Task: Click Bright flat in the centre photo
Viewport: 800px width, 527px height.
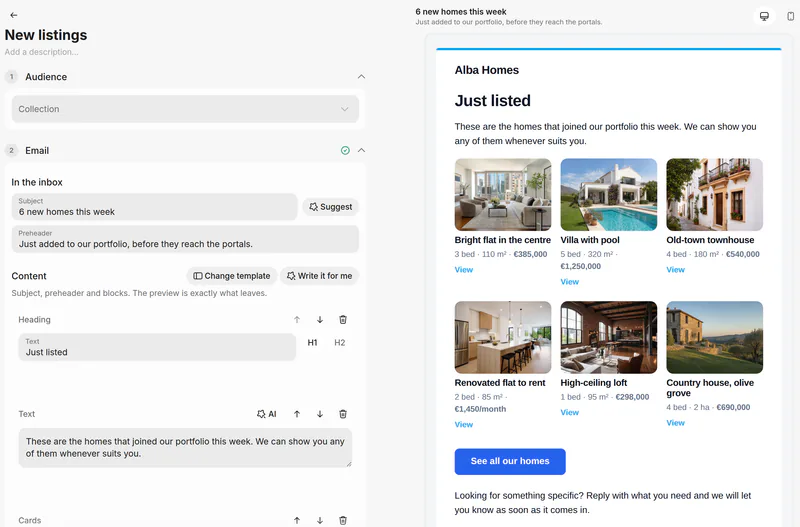Action: 503,194
